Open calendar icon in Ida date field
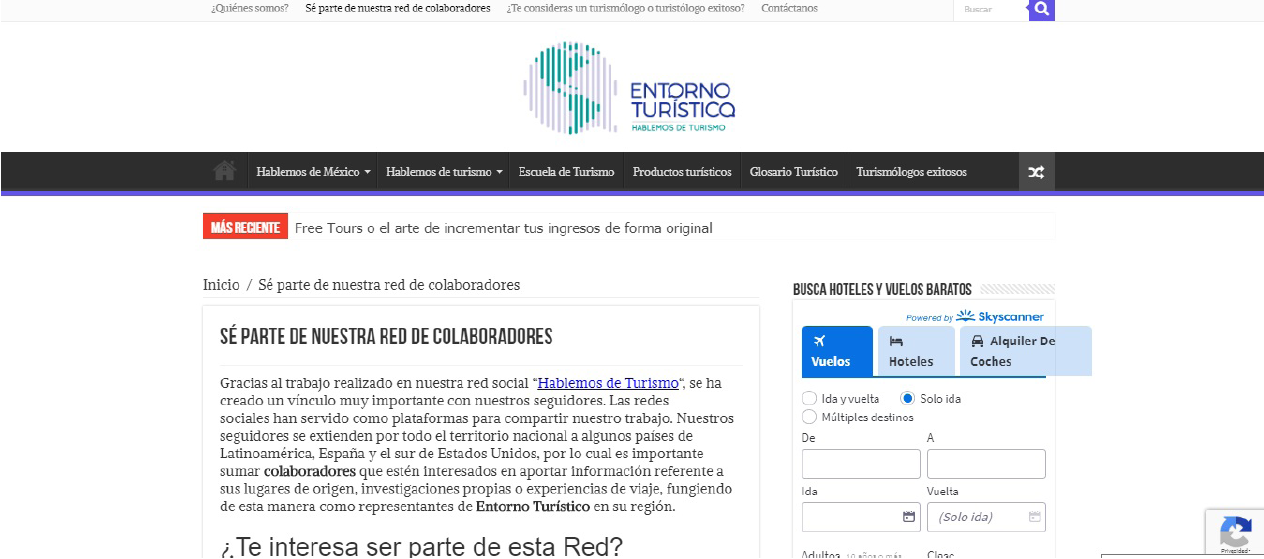This screenshot has height=559, width=1264. tap(908, 517)
